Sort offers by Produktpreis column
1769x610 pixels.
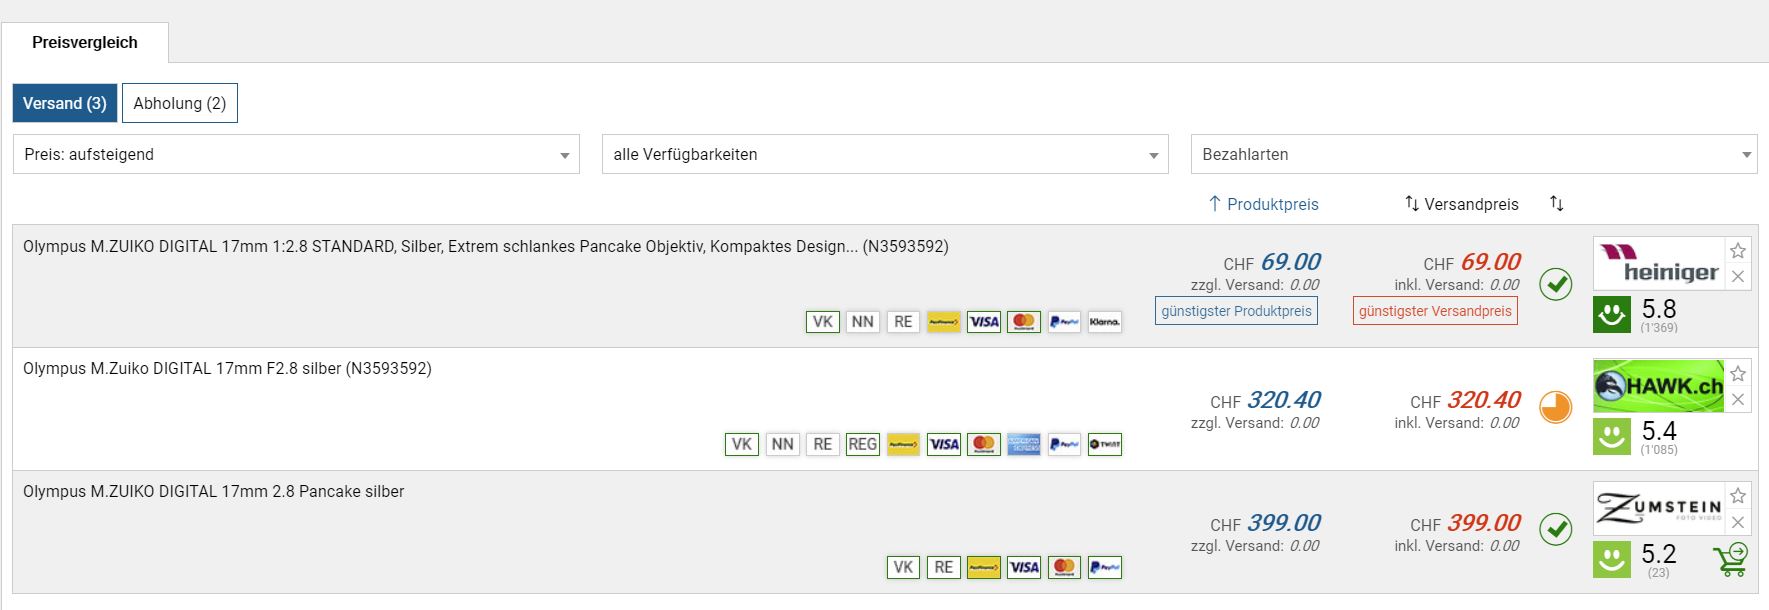[1263, 204]
